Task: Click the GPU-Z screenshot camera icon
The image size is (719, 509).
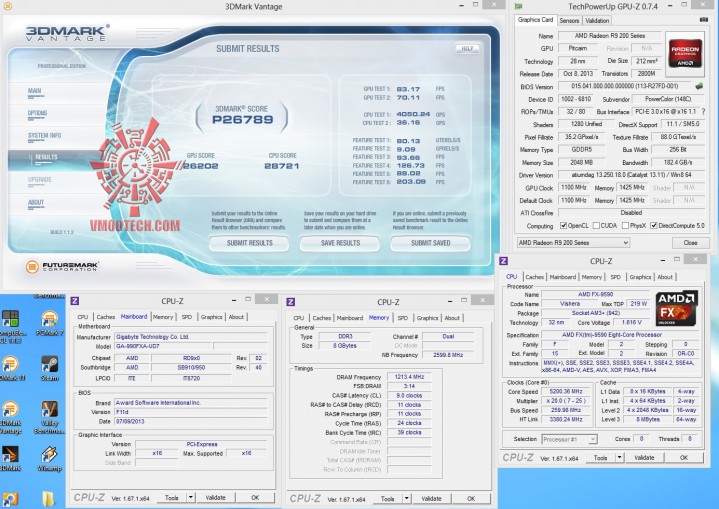Action: click(x=704, y=20)
